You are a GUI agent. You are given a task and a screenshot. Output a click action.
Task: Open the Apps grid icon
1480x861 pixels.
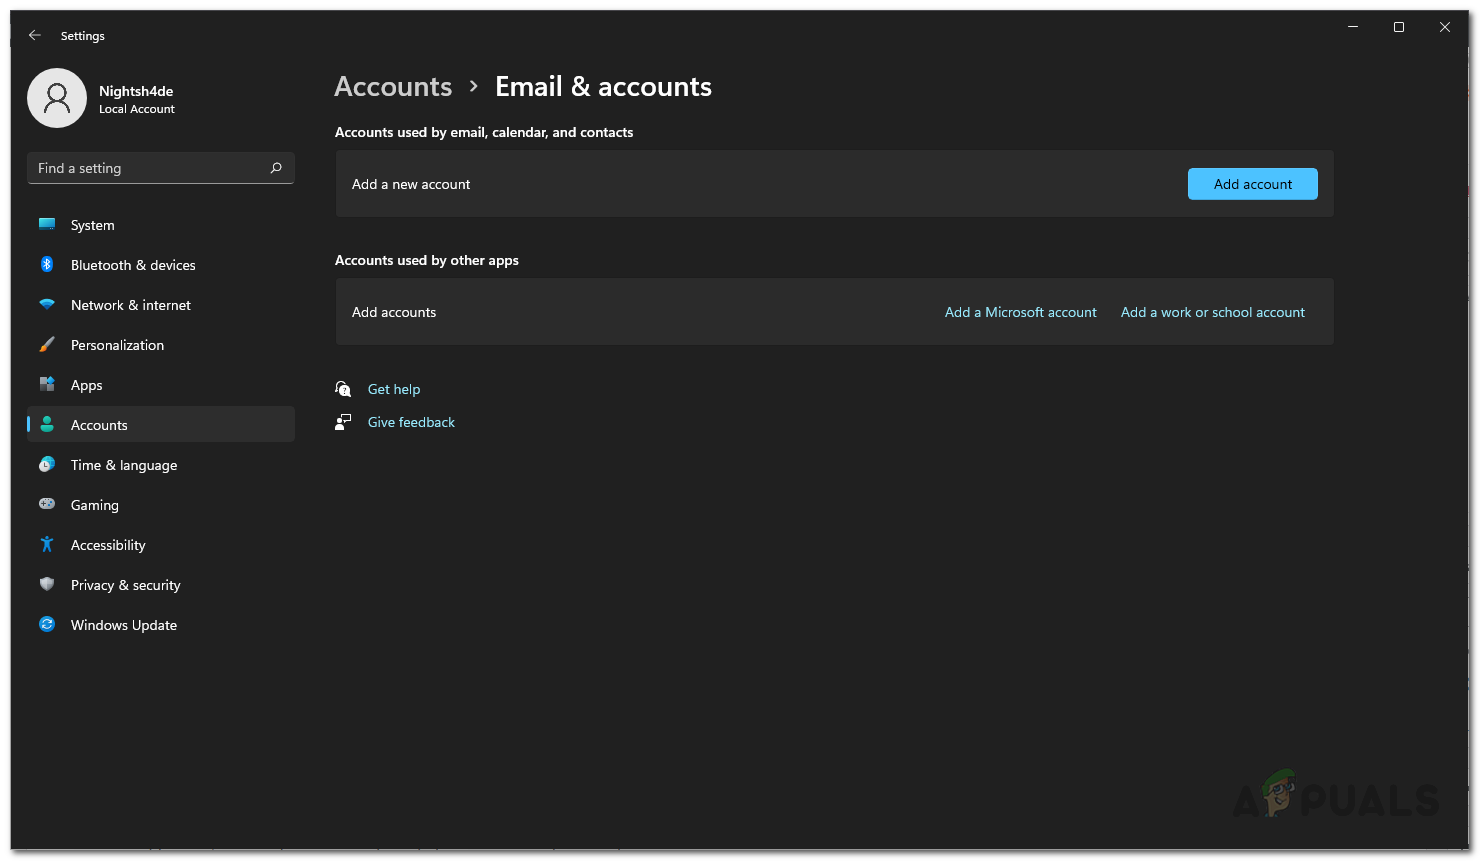tap(47, 385)
